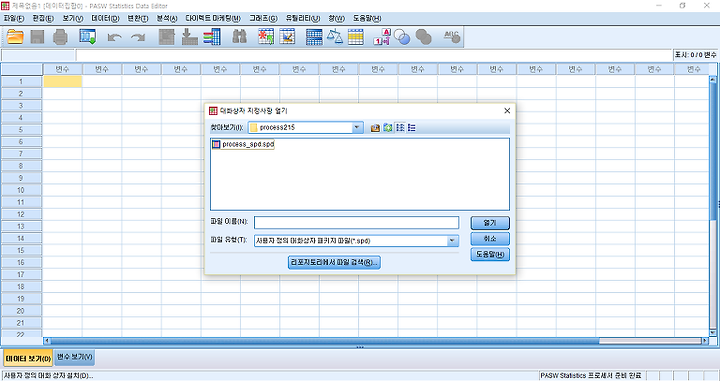The width and height of the screenshot is (720, 381).
Task: Open the 도움말(H) menu in menu bar
Action: click(367, 18)
